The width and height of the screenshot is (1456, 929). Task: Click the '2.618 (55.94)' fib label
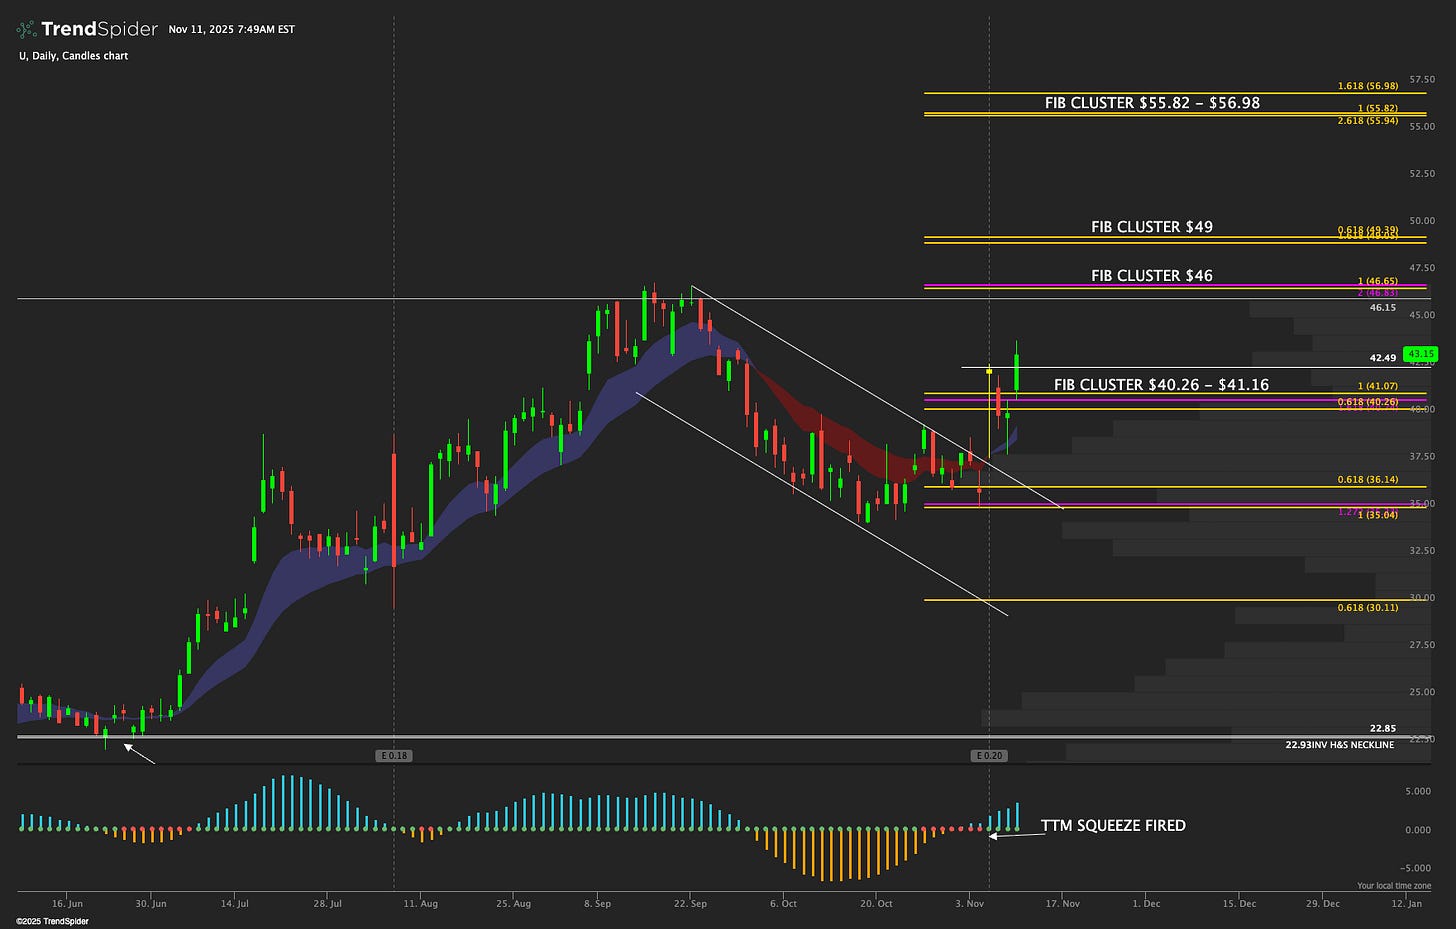click(x=1368, y=121)
